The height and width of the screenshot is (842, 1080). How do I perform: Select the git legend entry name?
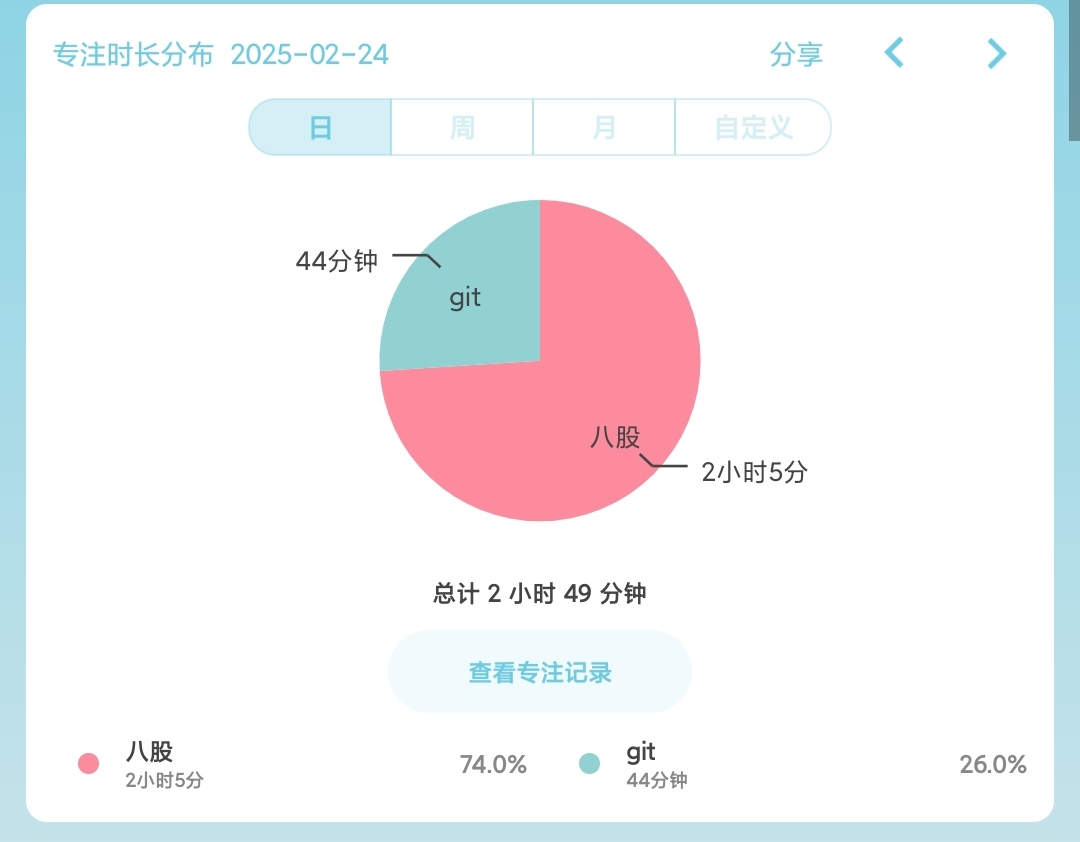[x=641, y=751]
